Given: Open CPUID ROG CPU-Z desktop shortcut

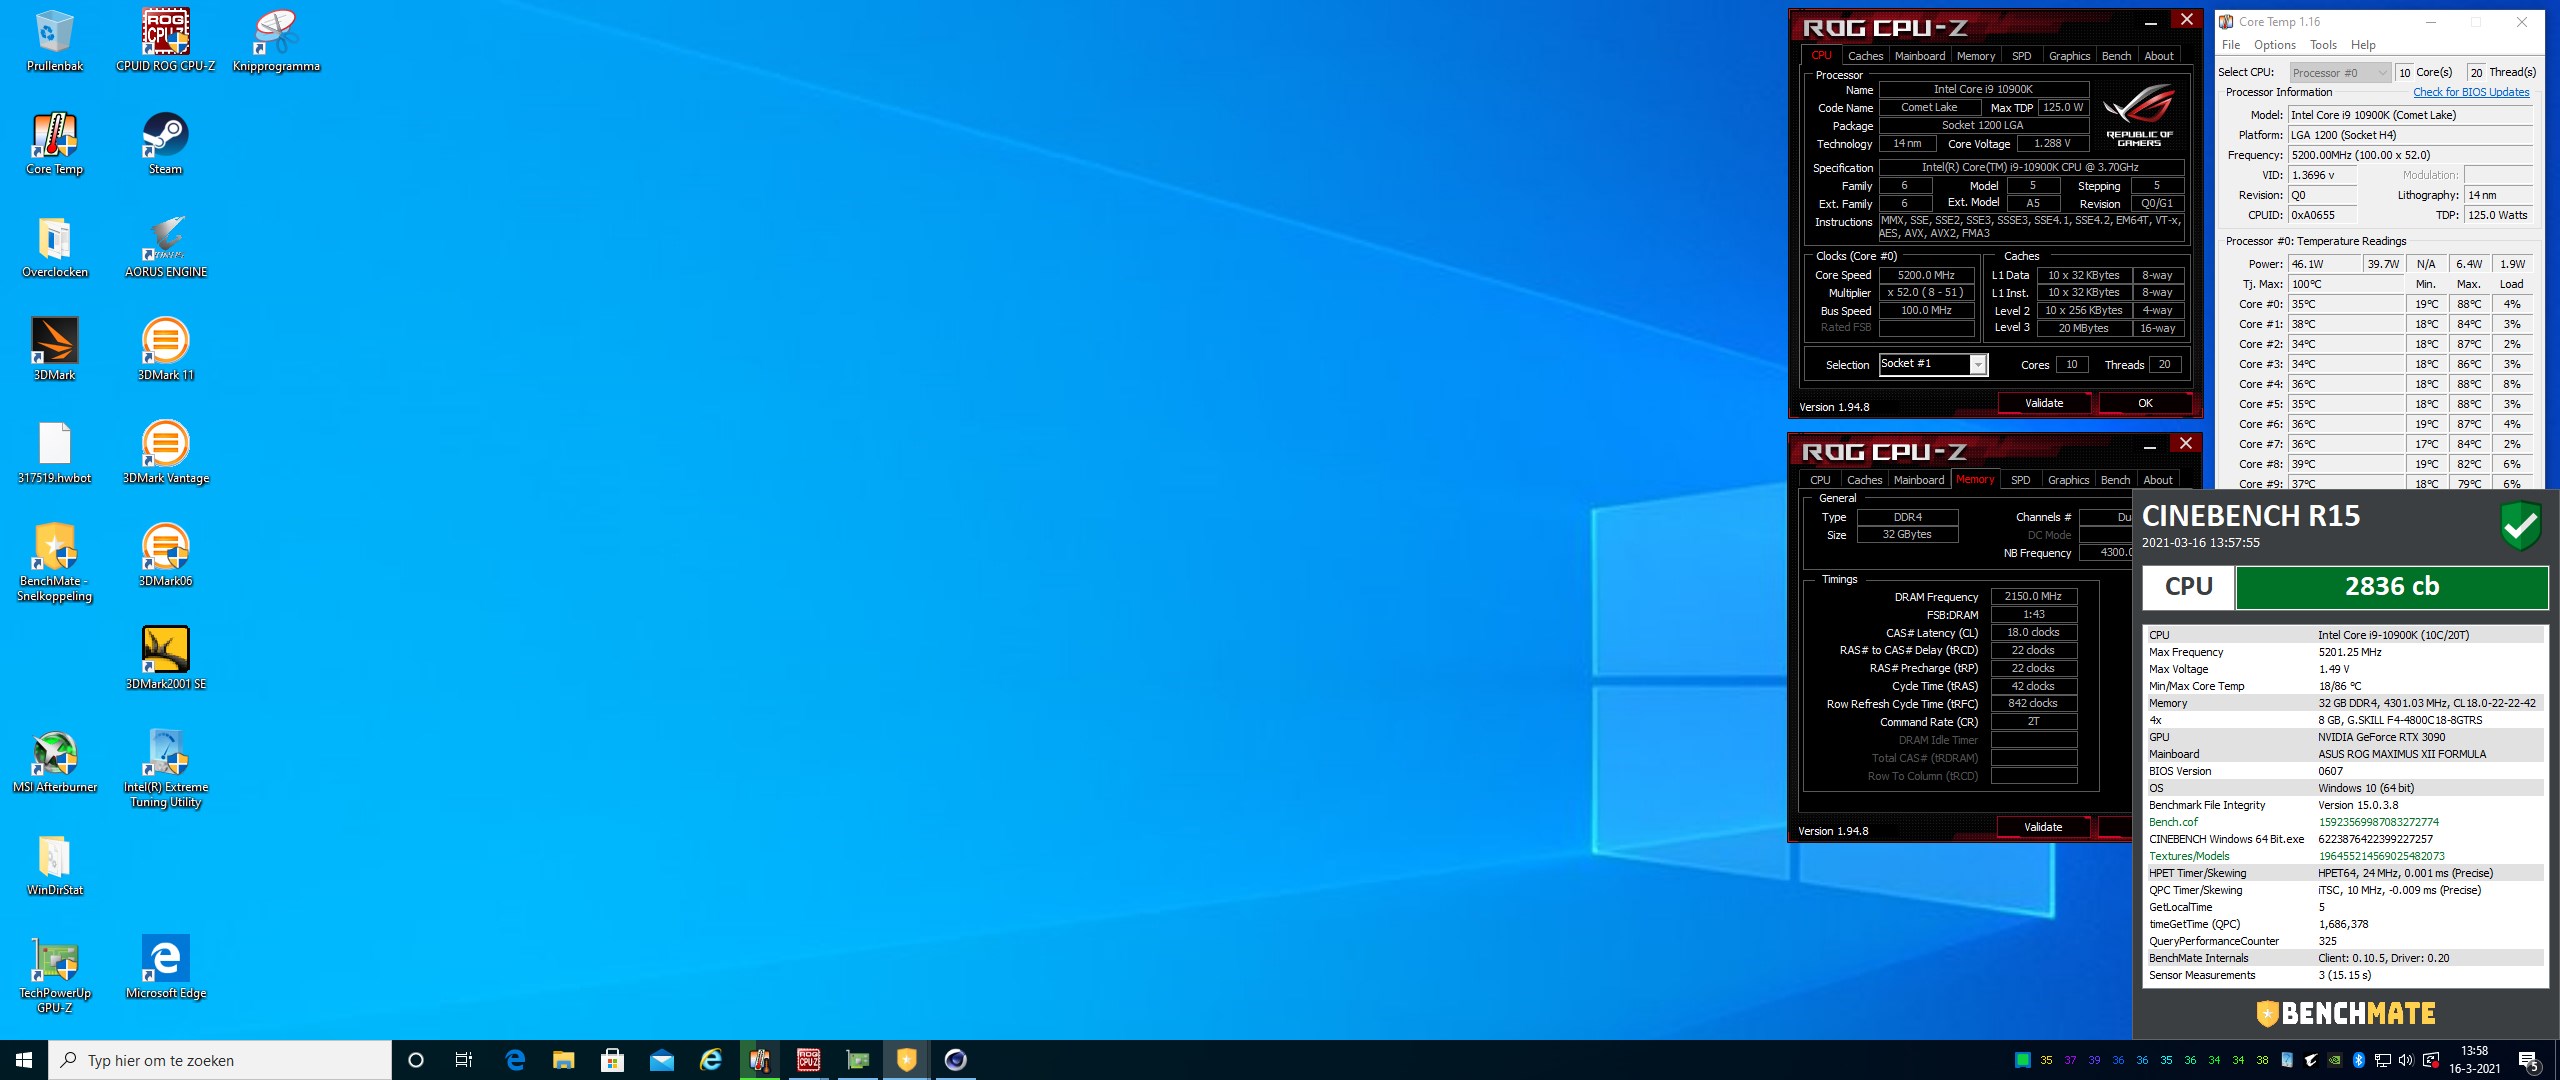Looking at the screenshot, I should [x=165, y=41].
